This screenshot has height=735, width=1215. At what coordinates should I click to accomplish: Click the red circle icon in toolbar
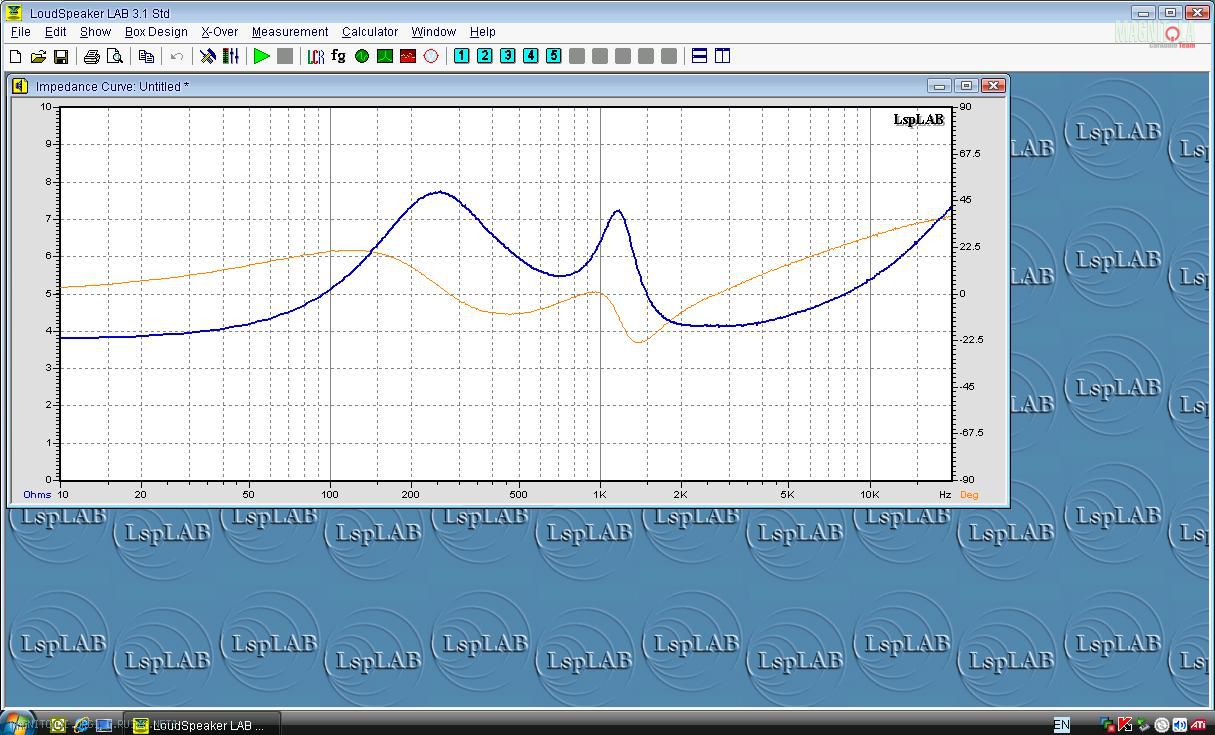pyautogui.click(x=431, y=57)
